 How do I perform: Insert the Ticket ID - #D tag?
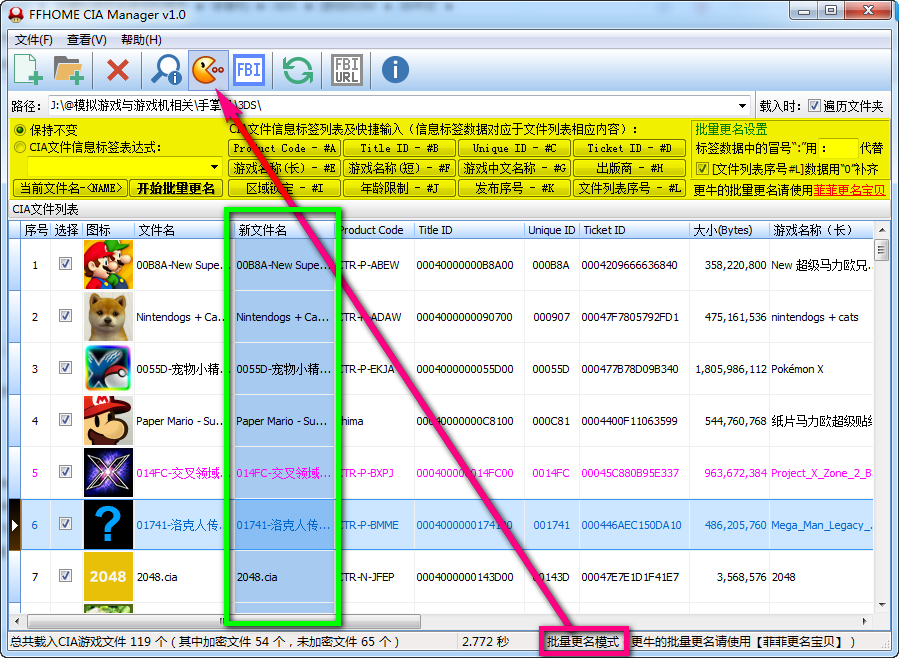pos(630,148)
